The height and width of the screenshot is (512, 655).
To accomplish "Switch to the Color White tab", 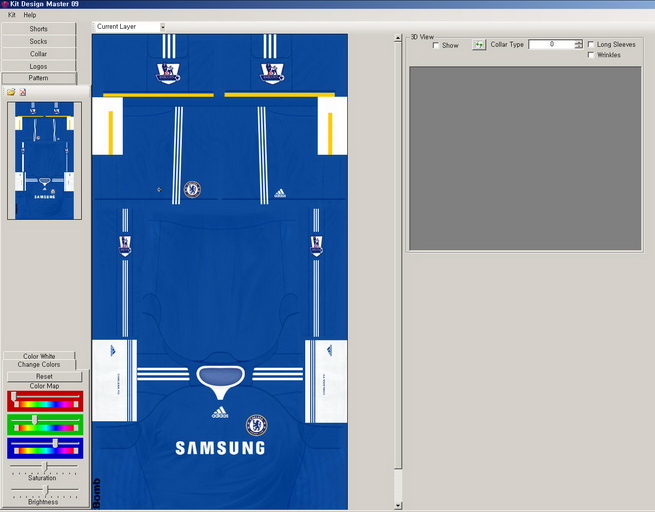I will [39, 356].
